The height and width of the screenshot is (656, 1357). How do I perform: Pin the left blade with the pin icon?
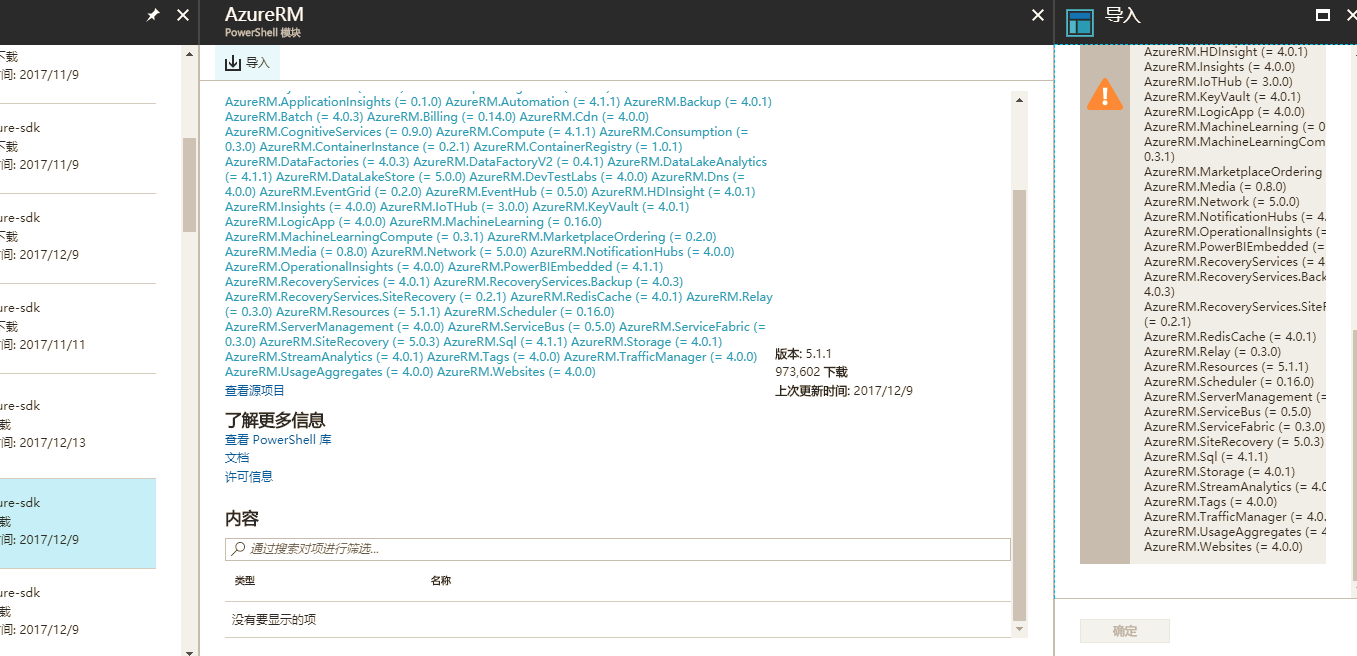(x=153, y=15)
